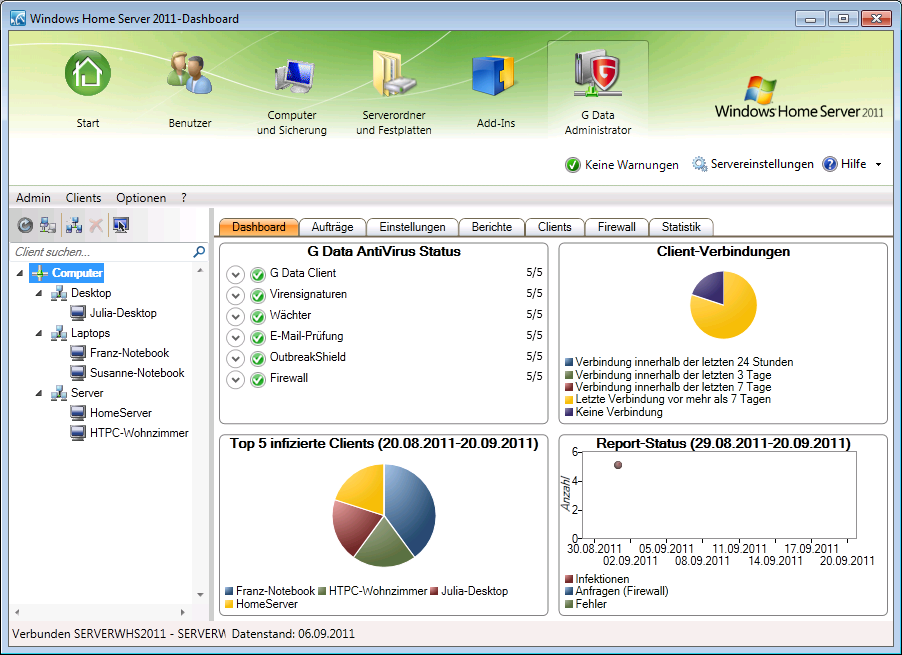Click the magnifier icon in client search
The image size is (902, 655).
coord(199,253)
